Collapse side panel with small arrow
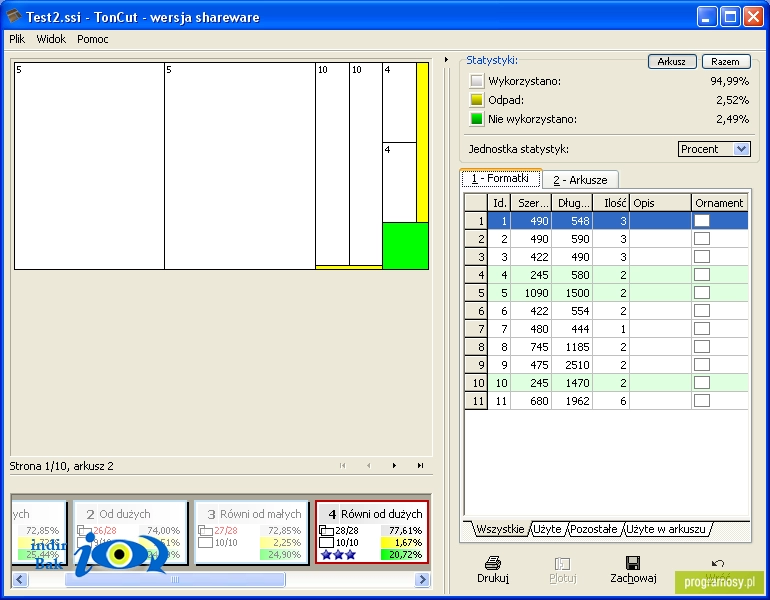The width and height of the screenshot is (770, 600). [x=446, y=59]
